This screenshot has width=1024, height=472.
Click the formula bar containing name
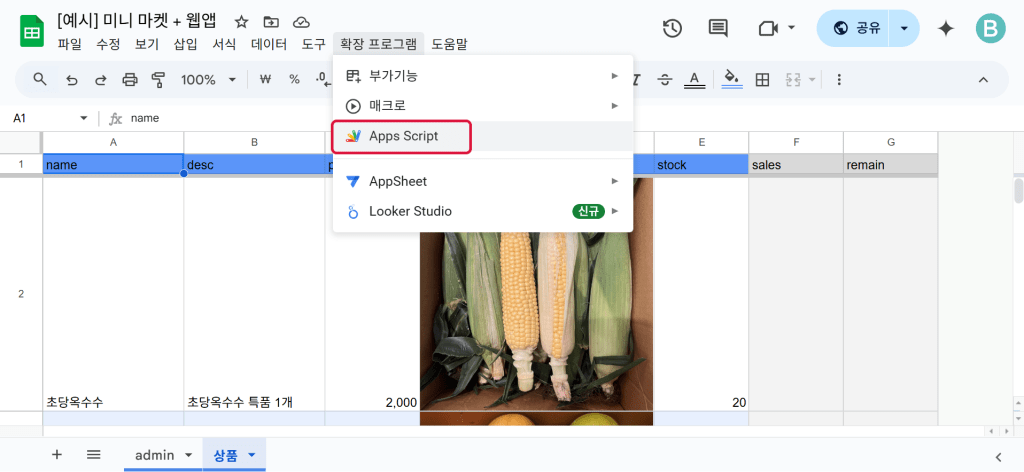point(500,118)
